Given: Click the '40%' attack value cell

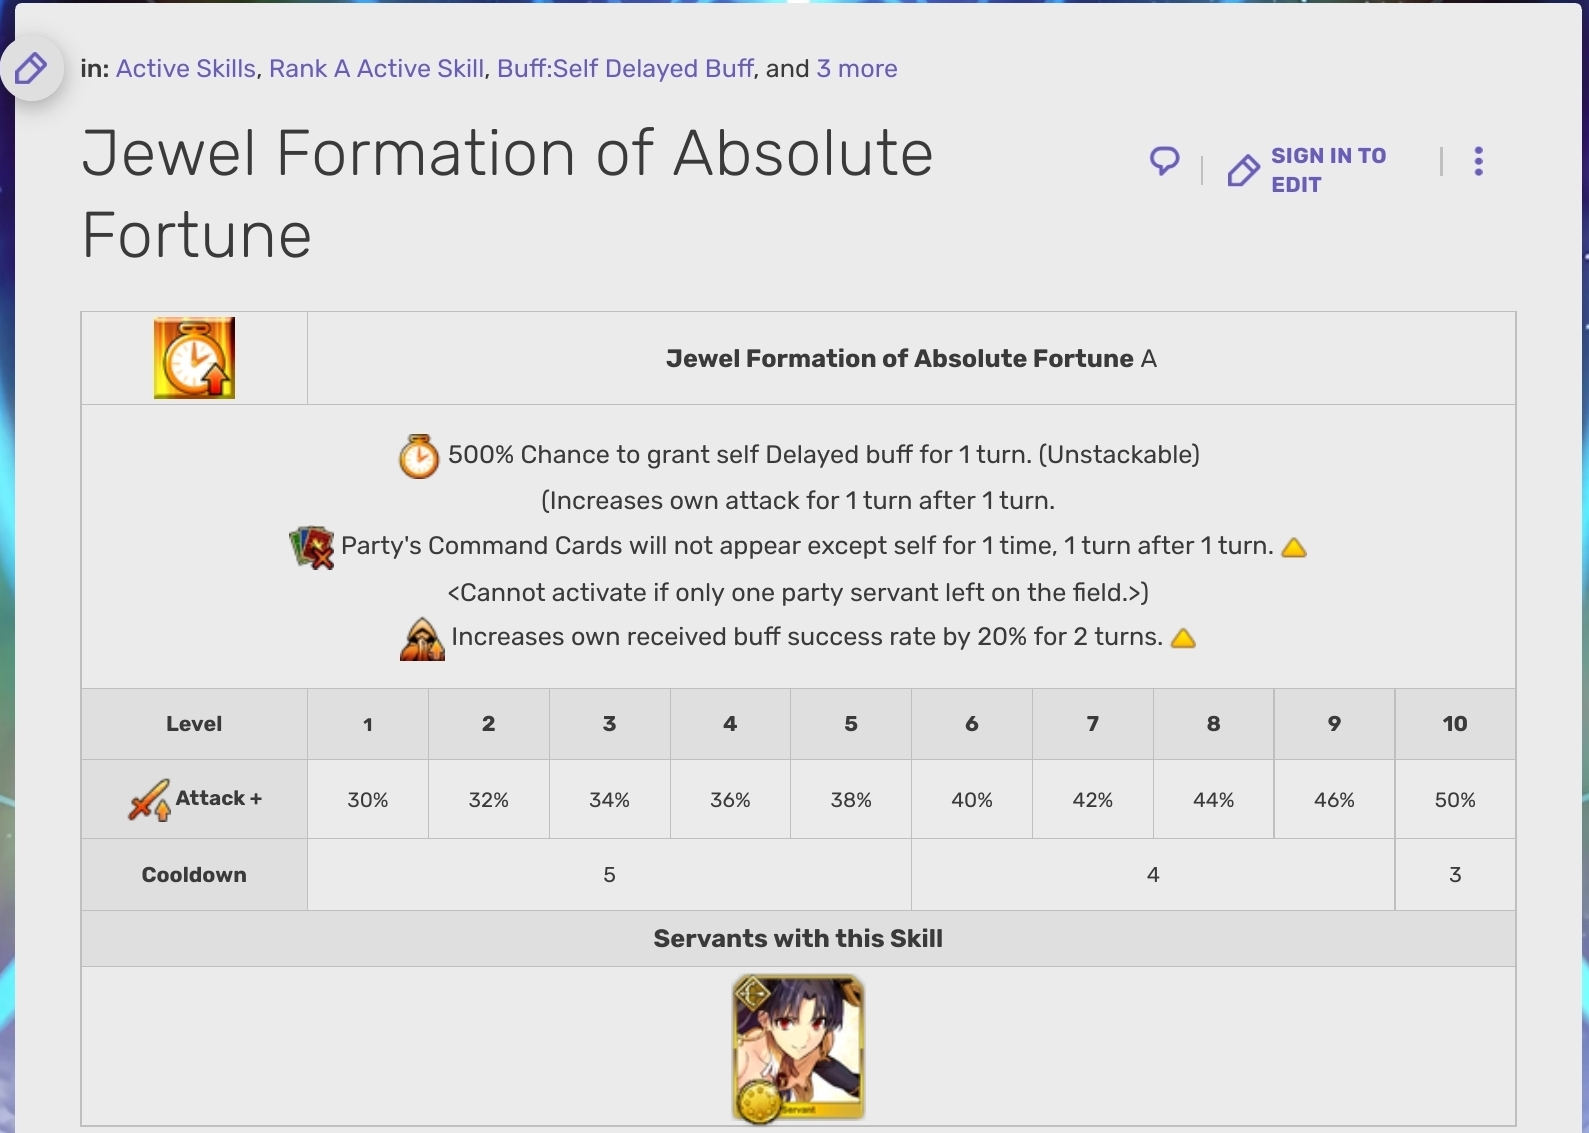Looking at the screenshot, I should coord(972,800).
